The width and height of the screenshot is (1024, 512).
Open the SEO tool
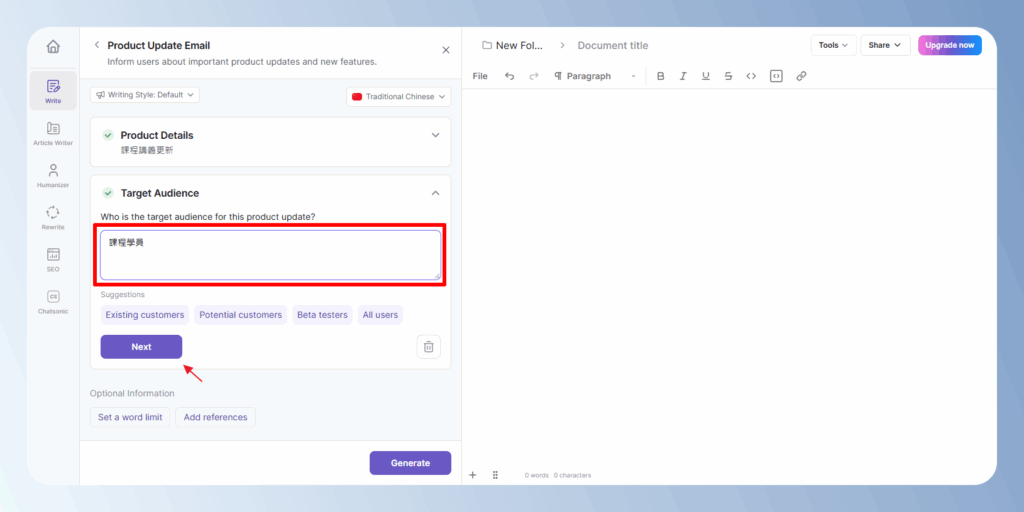(53, 259)
